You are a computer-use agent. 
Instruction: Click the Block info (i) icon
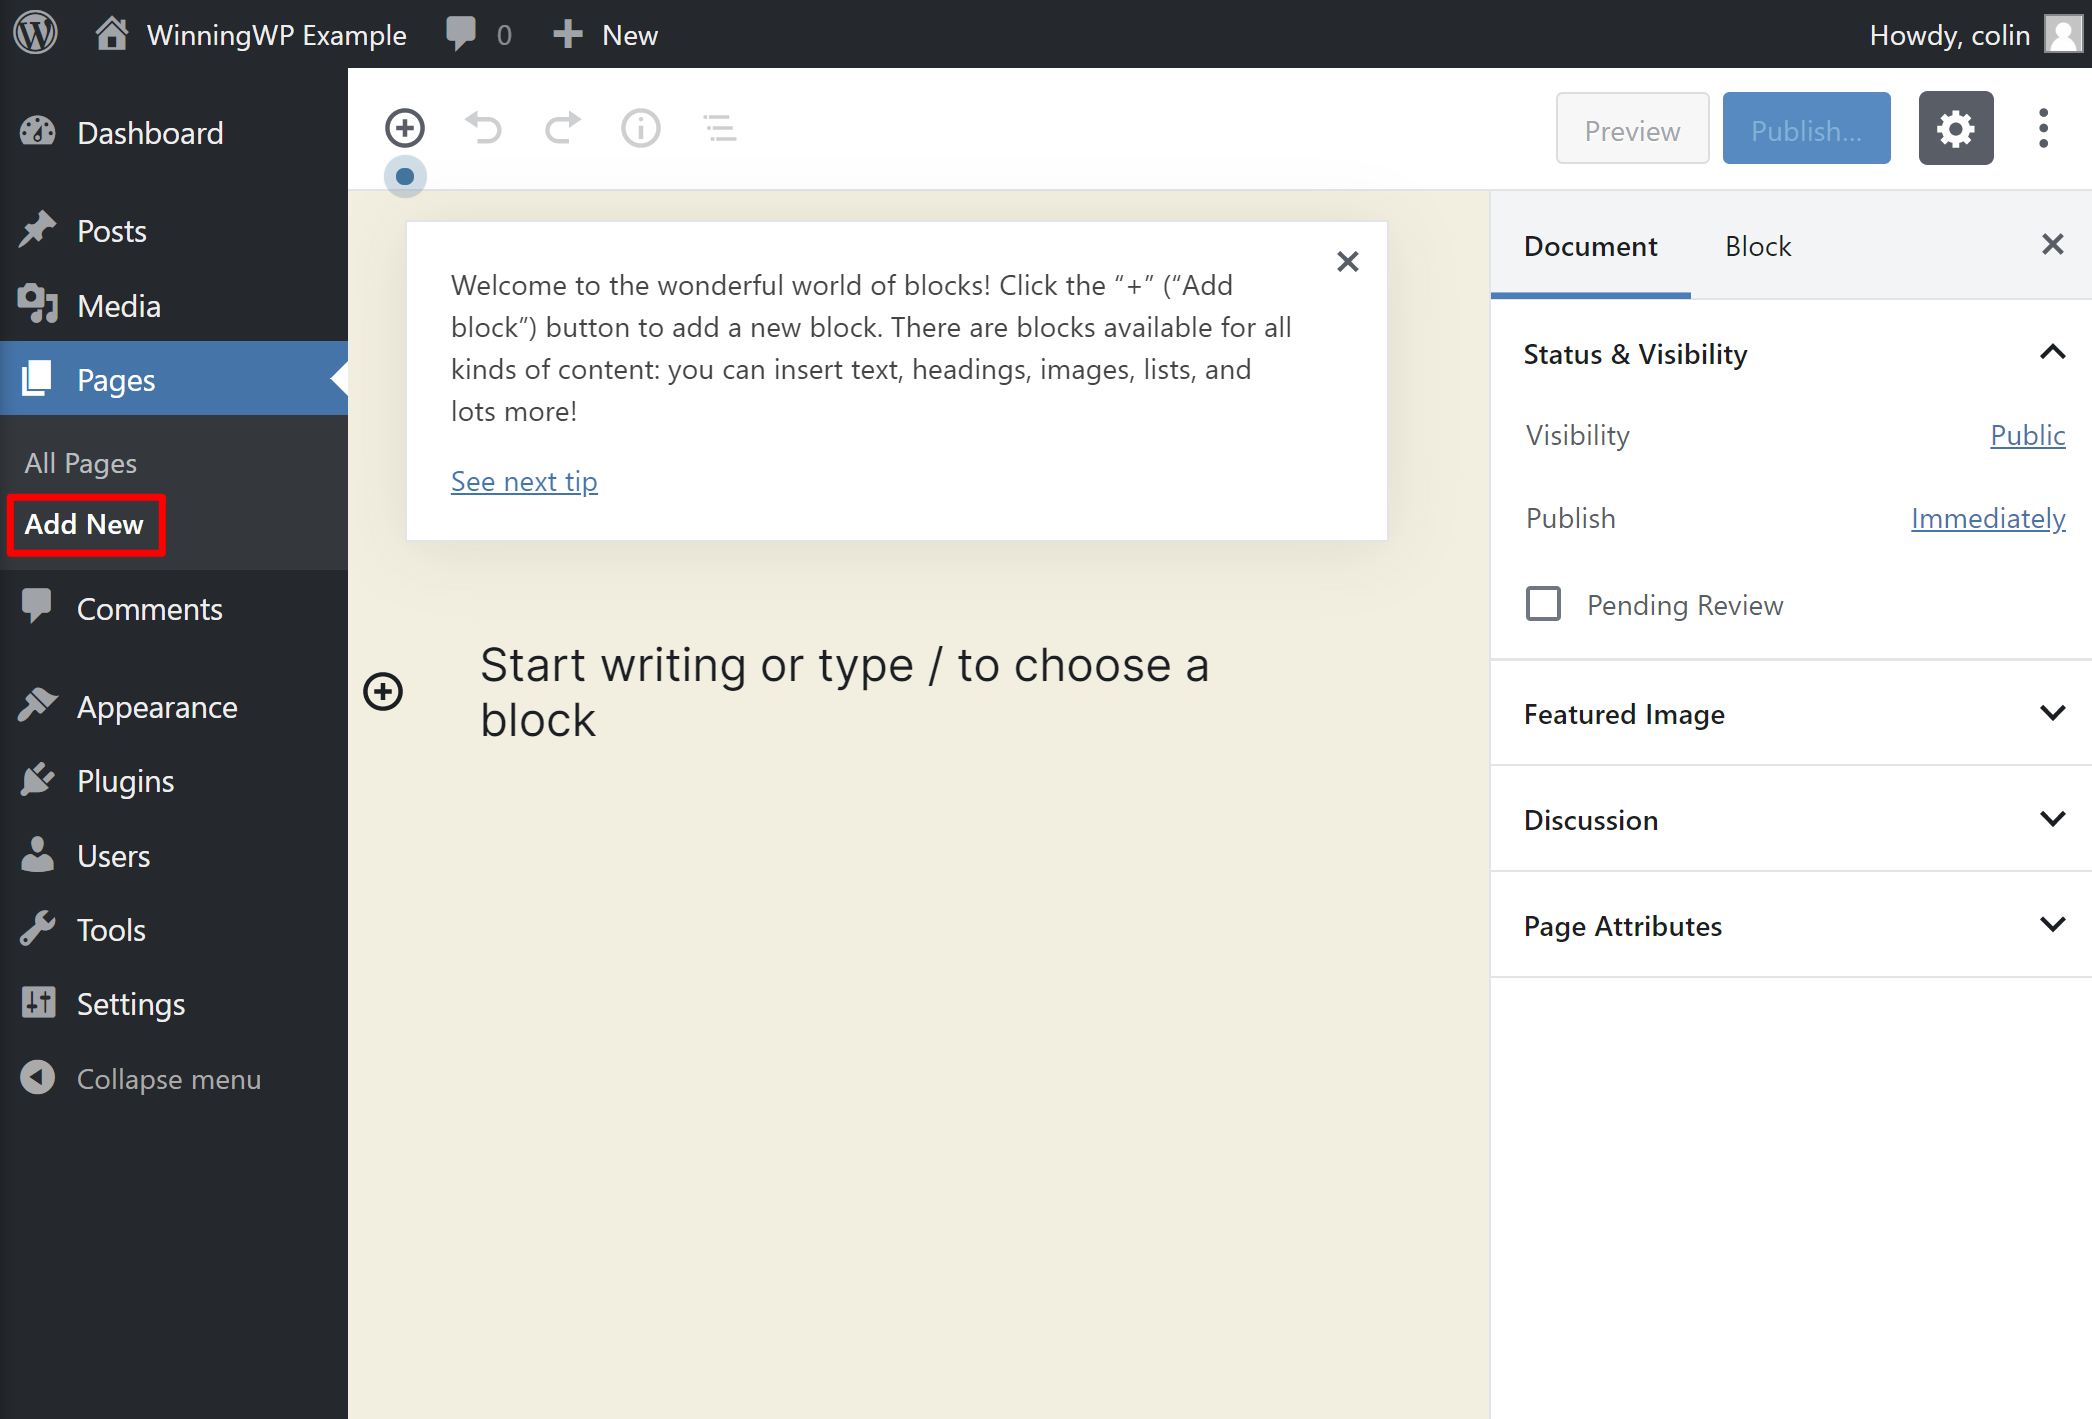[x=640, y=128]
